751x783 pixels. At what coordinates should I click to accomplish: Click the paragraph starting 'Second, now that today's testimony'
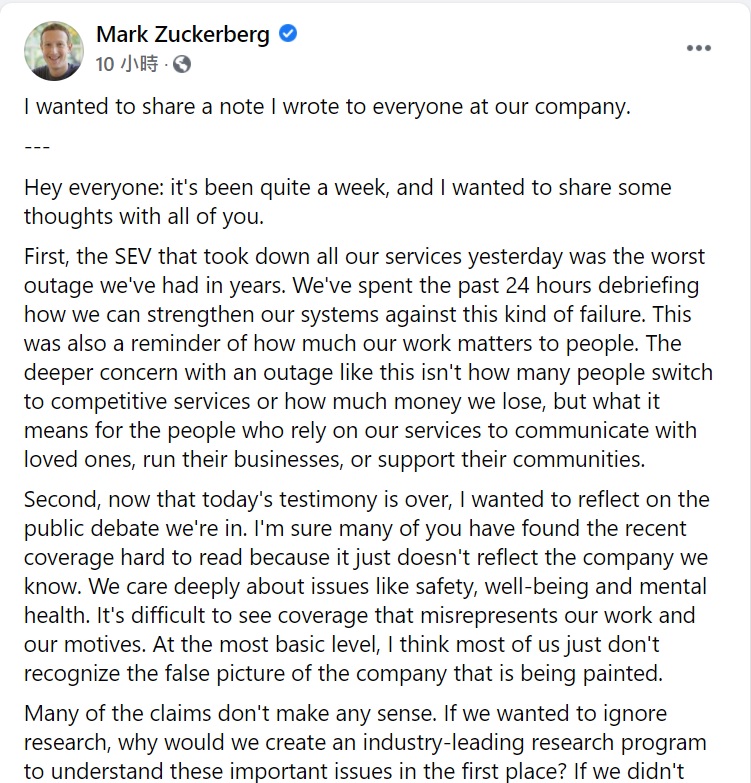point(367,586)
